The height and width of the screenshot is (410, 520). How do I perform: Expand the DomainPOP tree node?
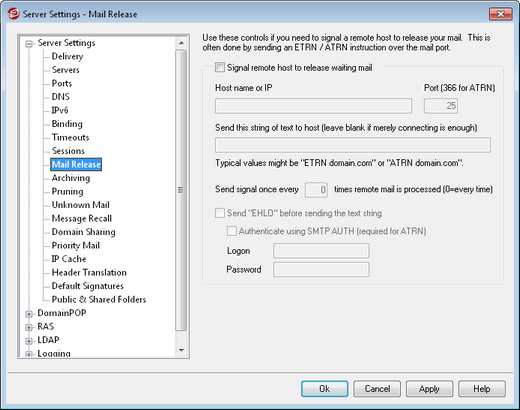29,314
